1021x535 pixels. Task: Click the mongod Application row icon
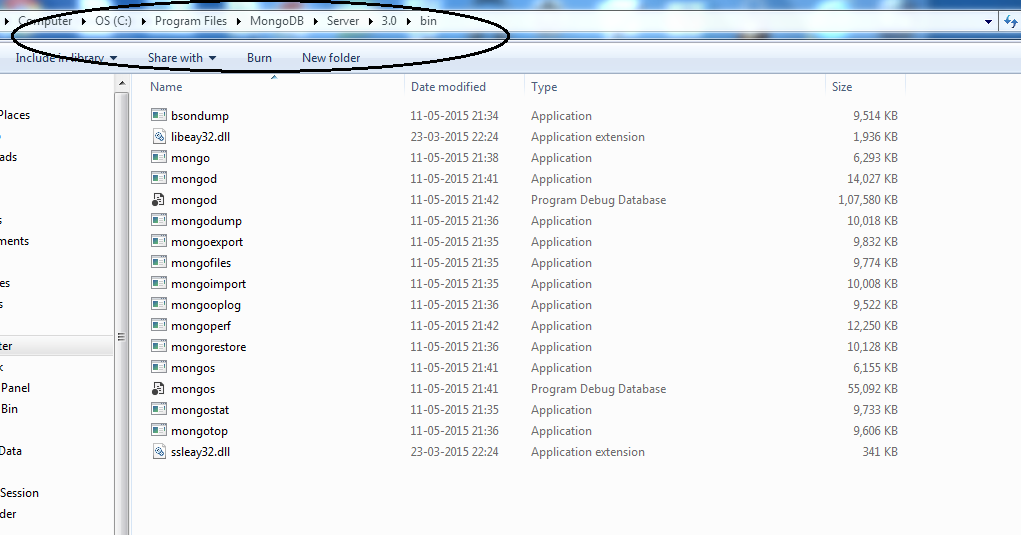(x=159, y=178)
